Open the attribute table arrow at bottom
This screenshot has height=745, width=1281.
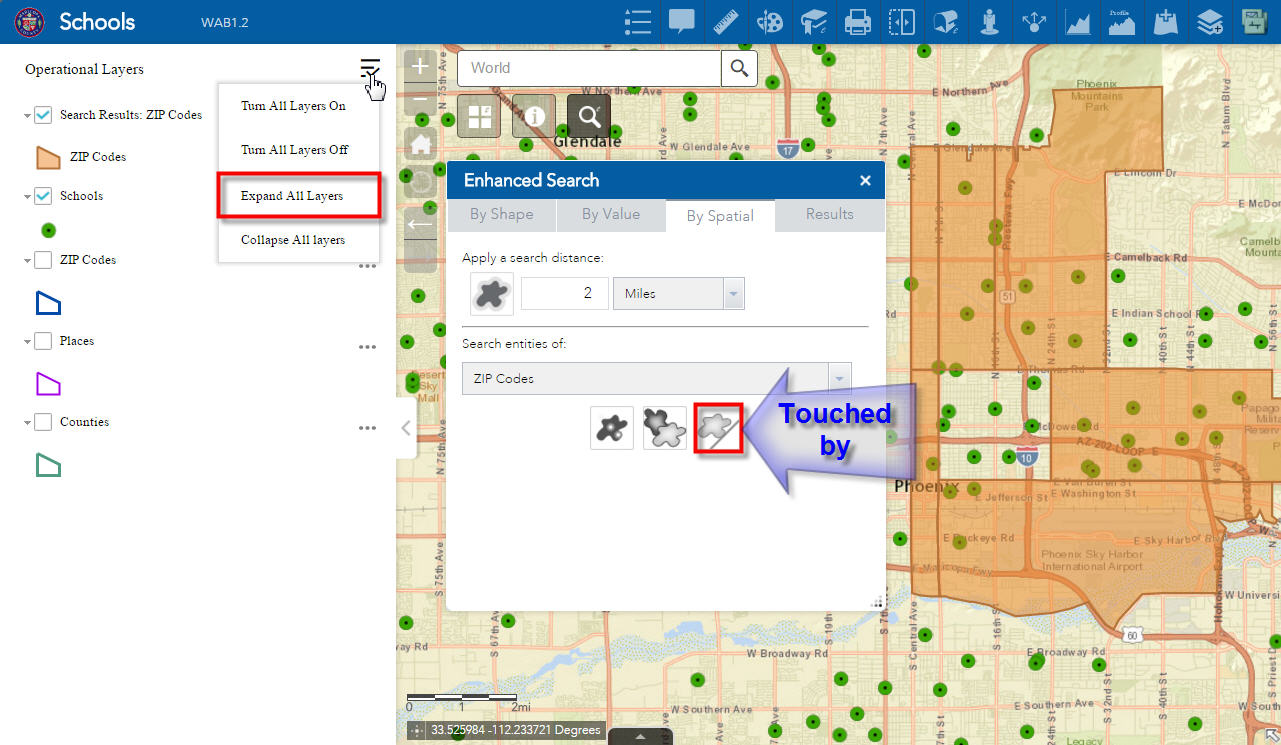(x=640, y=737)
